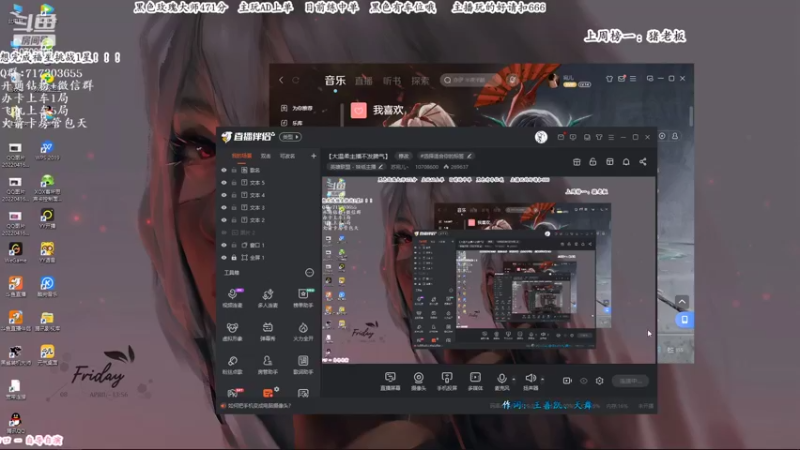Open stream settings with the gear icon
This screenshot has width=800, height=450.
pos(599,381)
